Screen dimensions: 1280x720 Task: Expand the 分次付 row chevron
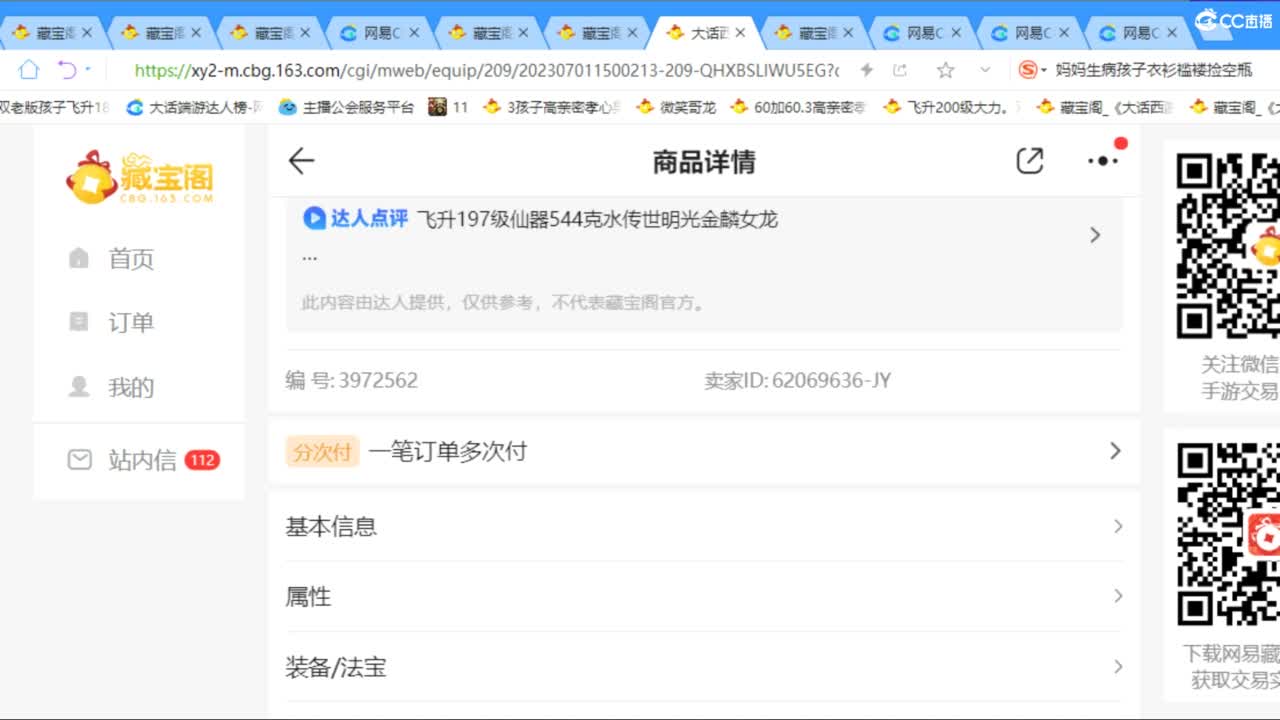[1115, 451]
